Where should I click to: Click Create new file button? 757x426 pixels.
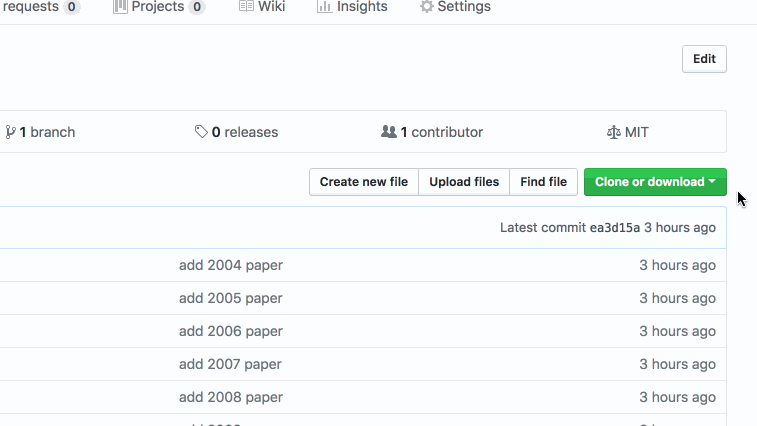pos(364,182)
